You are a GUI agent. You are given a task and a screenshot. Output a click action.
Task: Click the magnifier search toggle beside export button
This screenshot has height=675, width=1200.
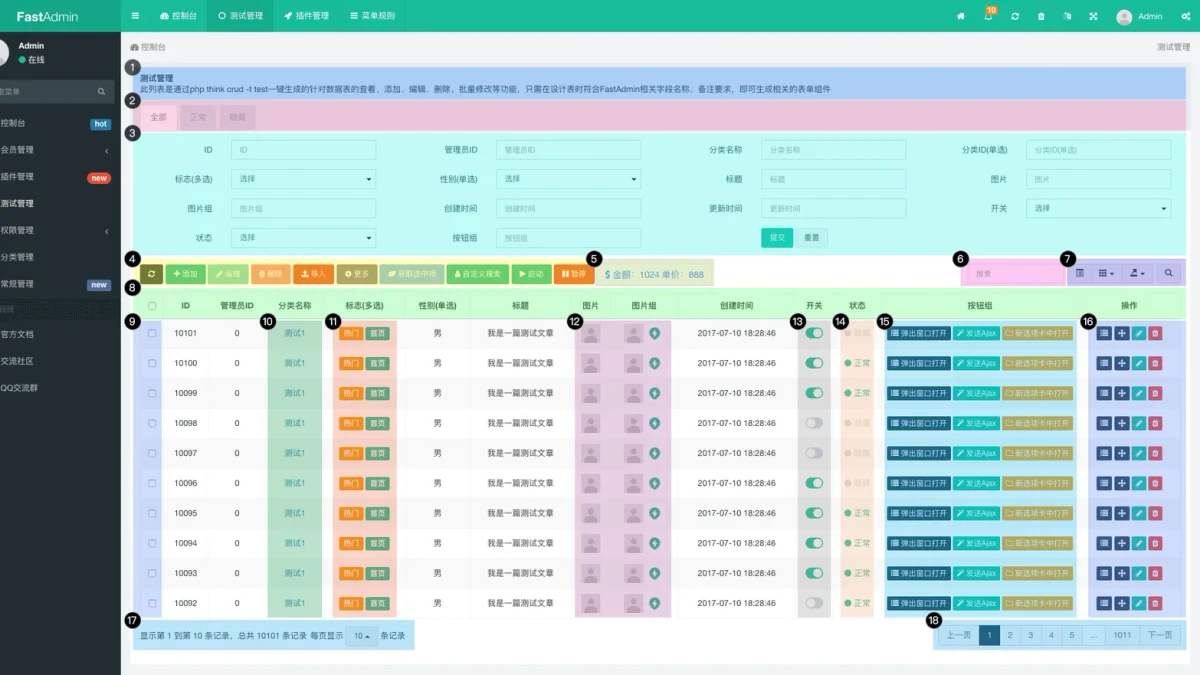point(1168,272)
